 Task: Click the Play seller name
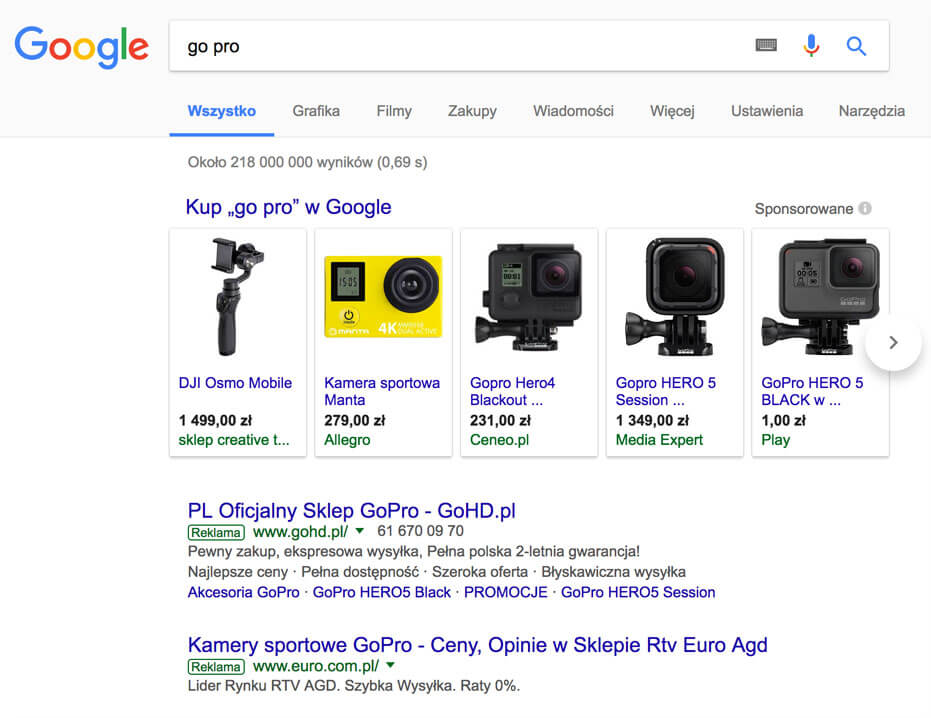[775, 440]
